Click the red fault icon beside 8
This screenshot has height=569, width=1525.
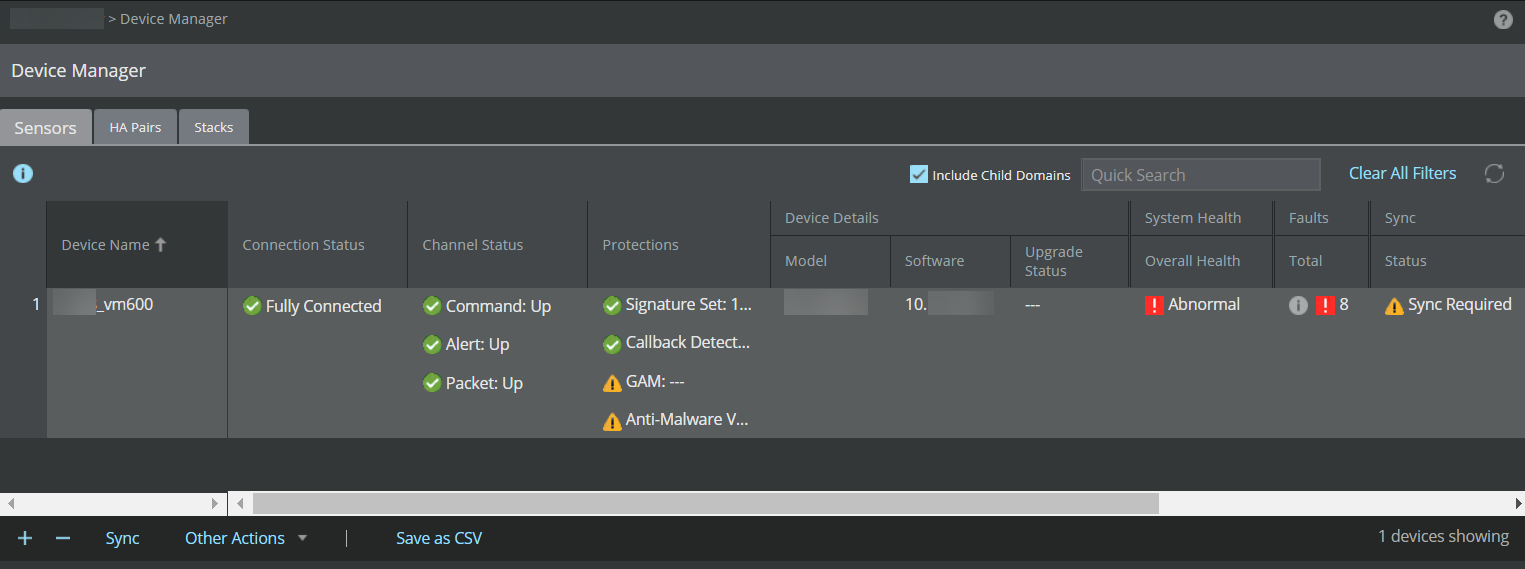tap(1326, 306)
